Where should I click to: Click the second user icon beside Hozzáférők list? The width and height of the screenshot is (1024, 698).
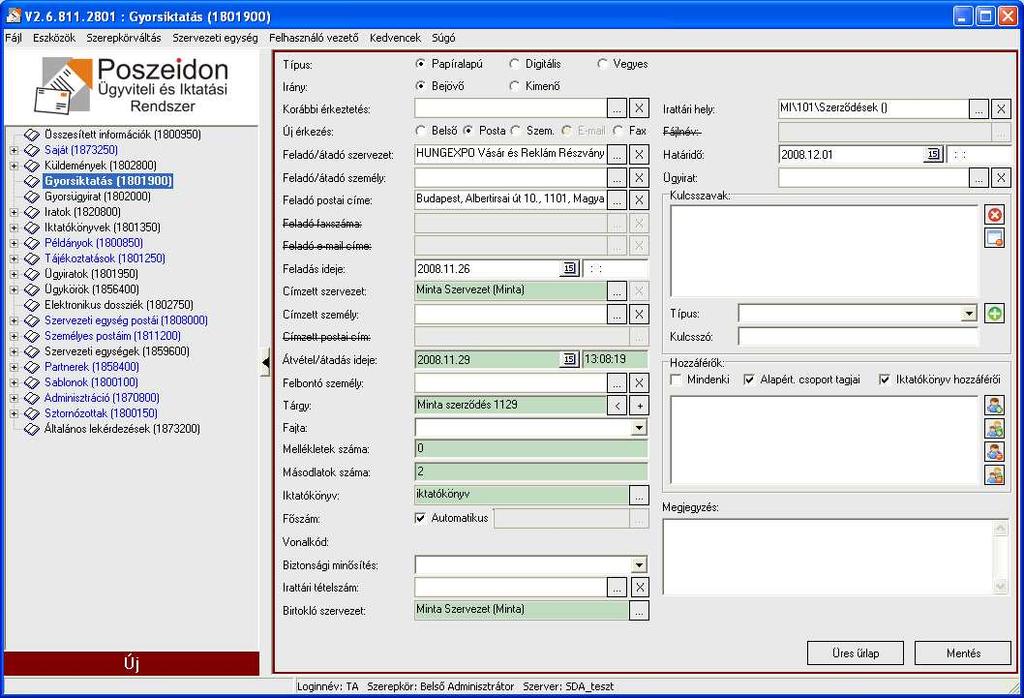tap(994, 429)
